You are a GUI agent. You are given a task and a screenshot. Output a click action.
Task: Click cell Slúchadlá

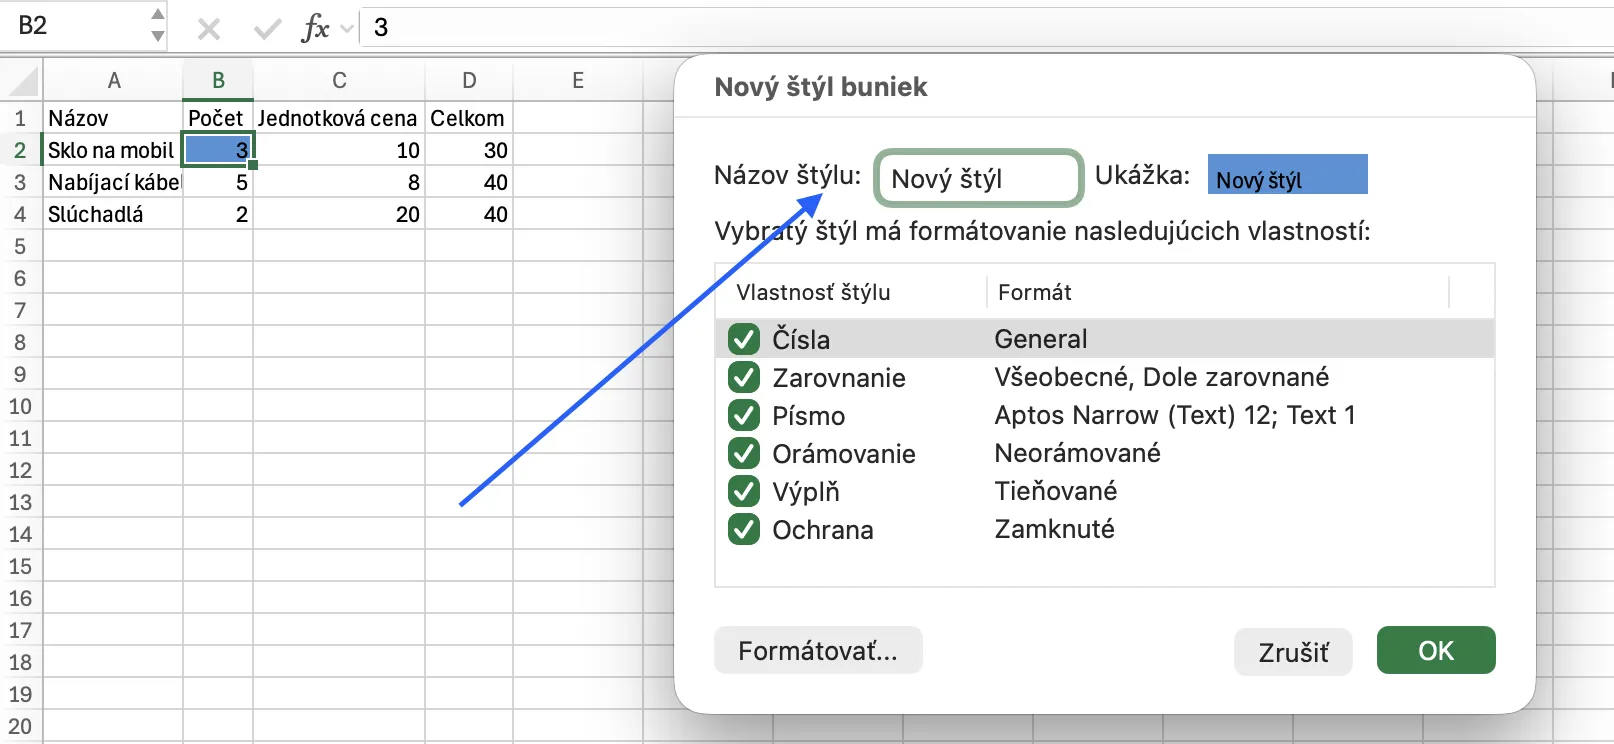coord(113,214)
